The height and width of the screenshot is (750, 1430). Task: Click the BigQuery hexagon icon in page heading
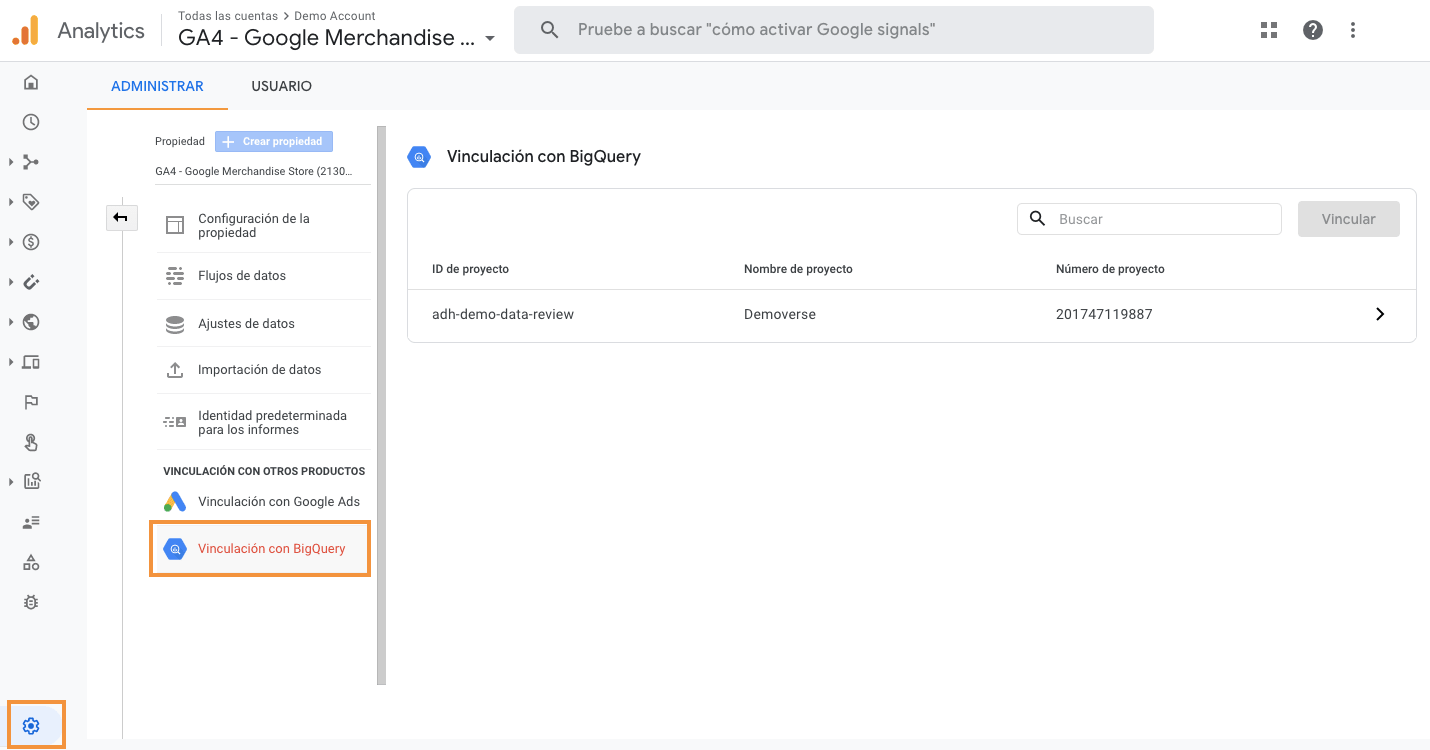click(x=419, y=157)
